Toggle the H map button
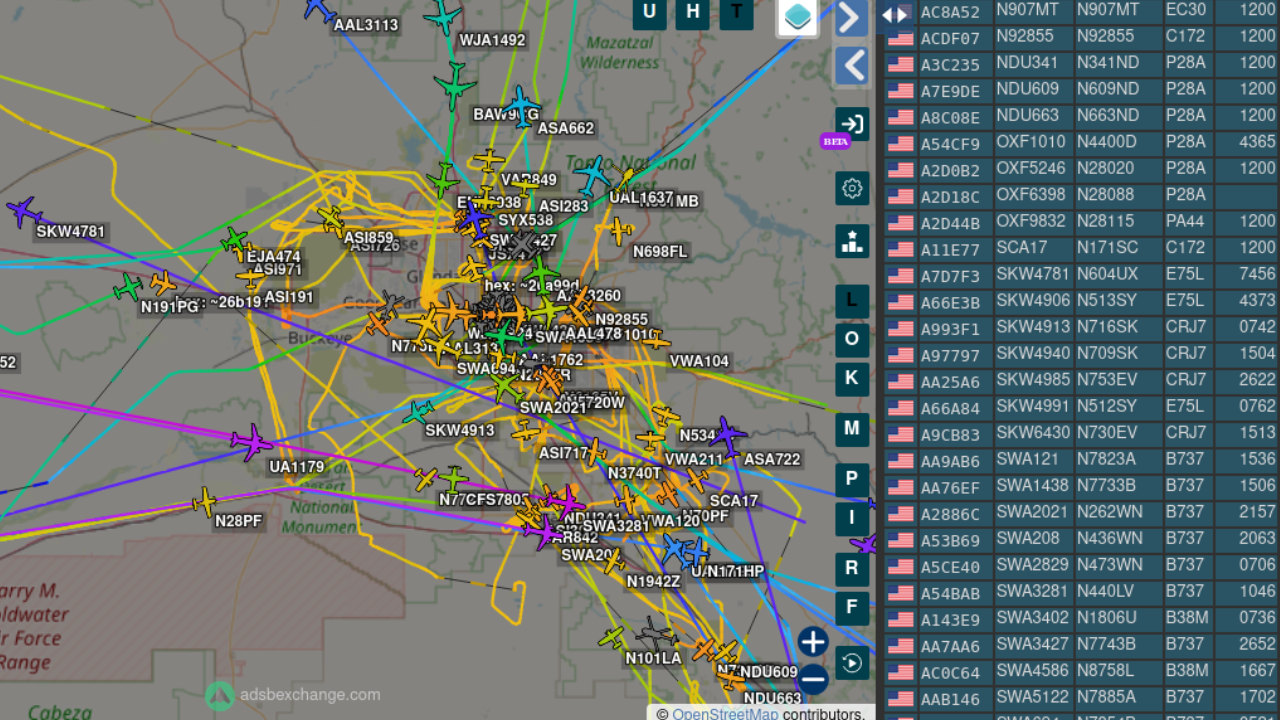Screen dimensions: 1280x720 693,12
